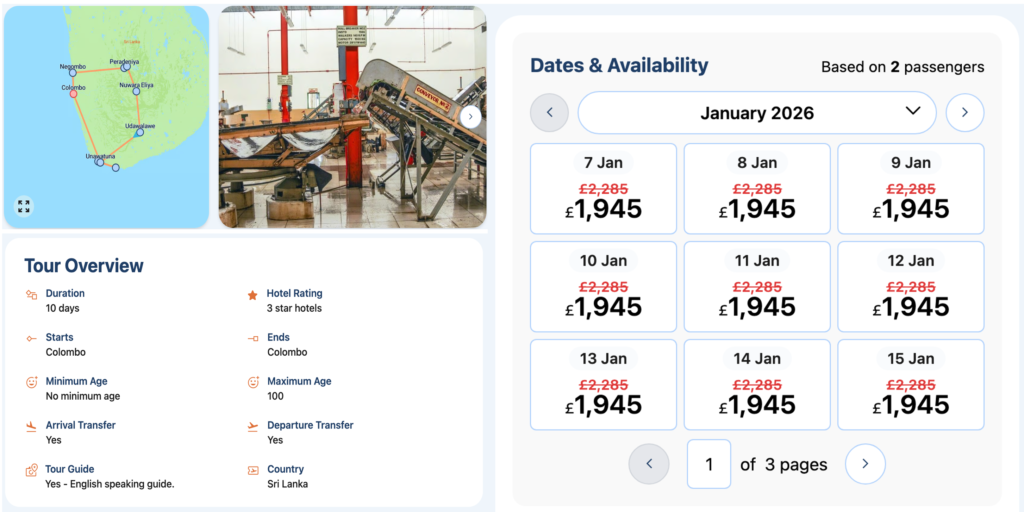
Task: Go to the next month arrow
Action: (964, 113)
